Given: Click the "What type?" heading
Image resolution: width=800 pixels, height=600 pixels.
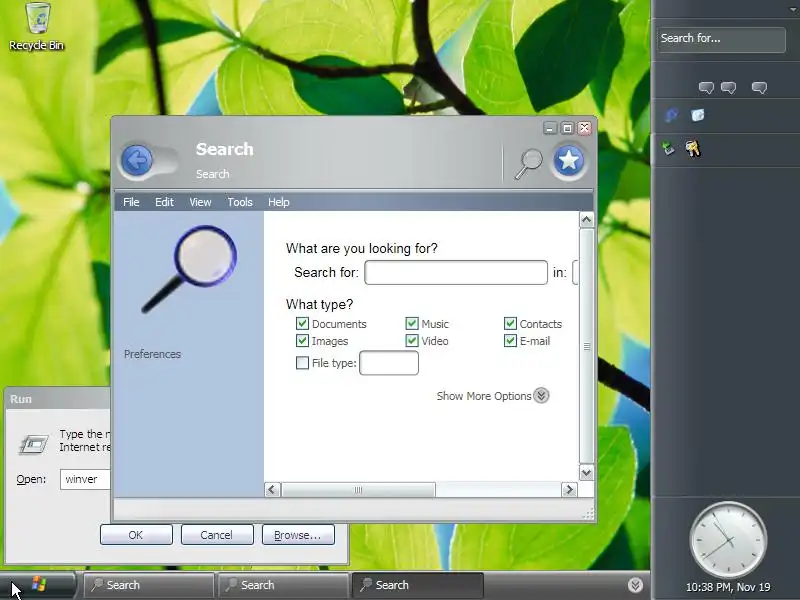Looking at the screenshot, I should (319, 305).
